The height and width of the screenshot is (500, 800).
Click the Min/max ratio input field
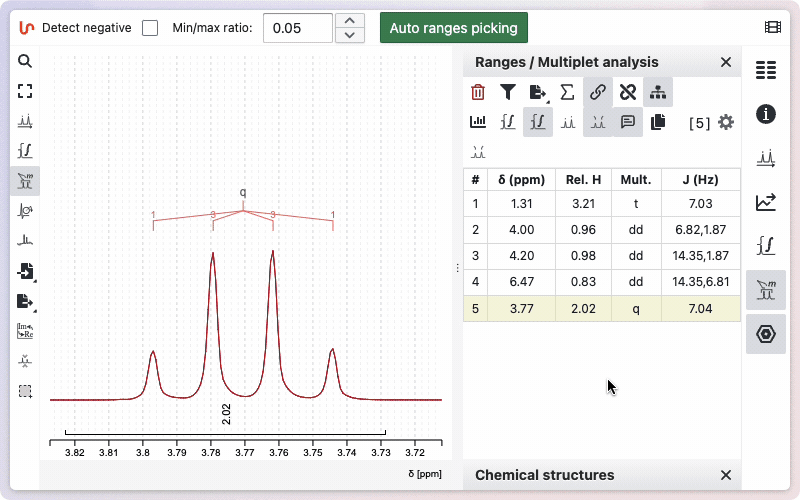pos(297,28)
